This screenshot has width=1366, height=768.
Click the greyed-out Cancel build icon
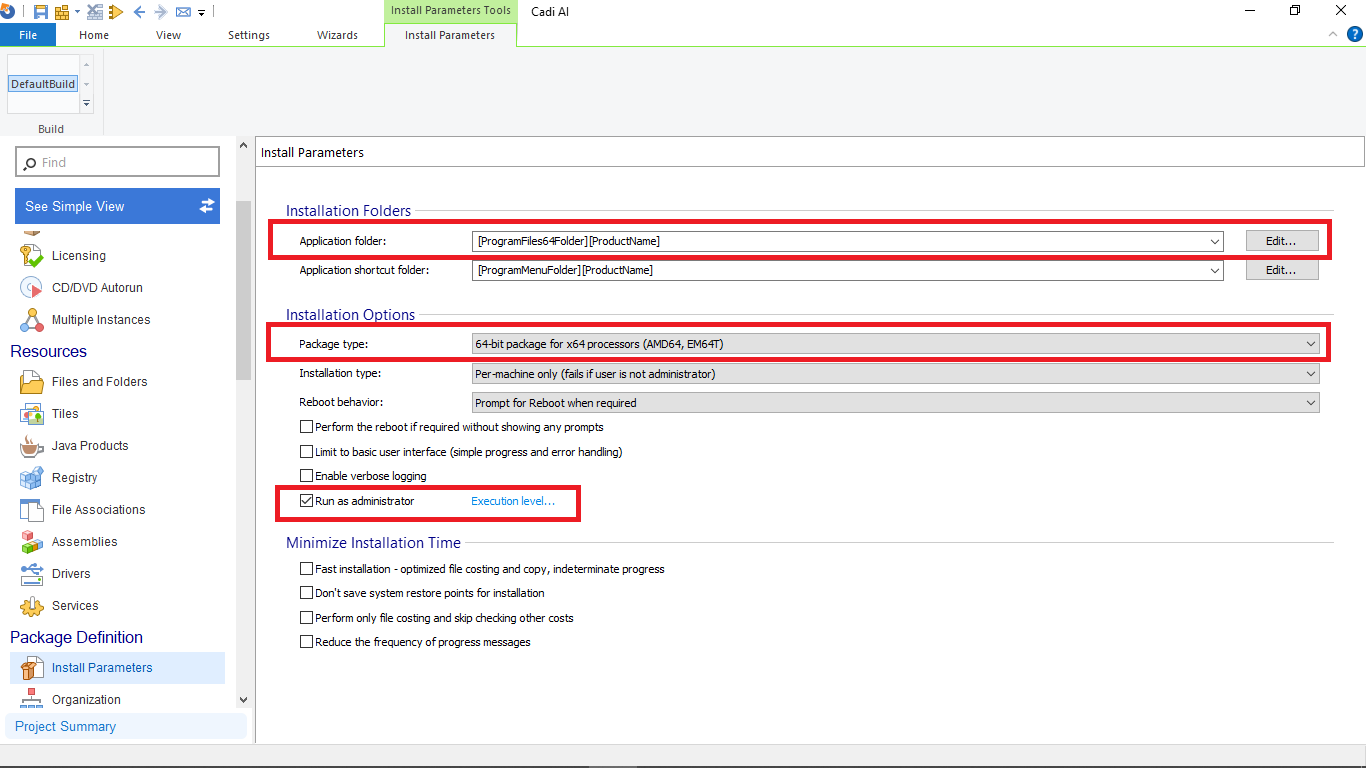pos(95,12)
